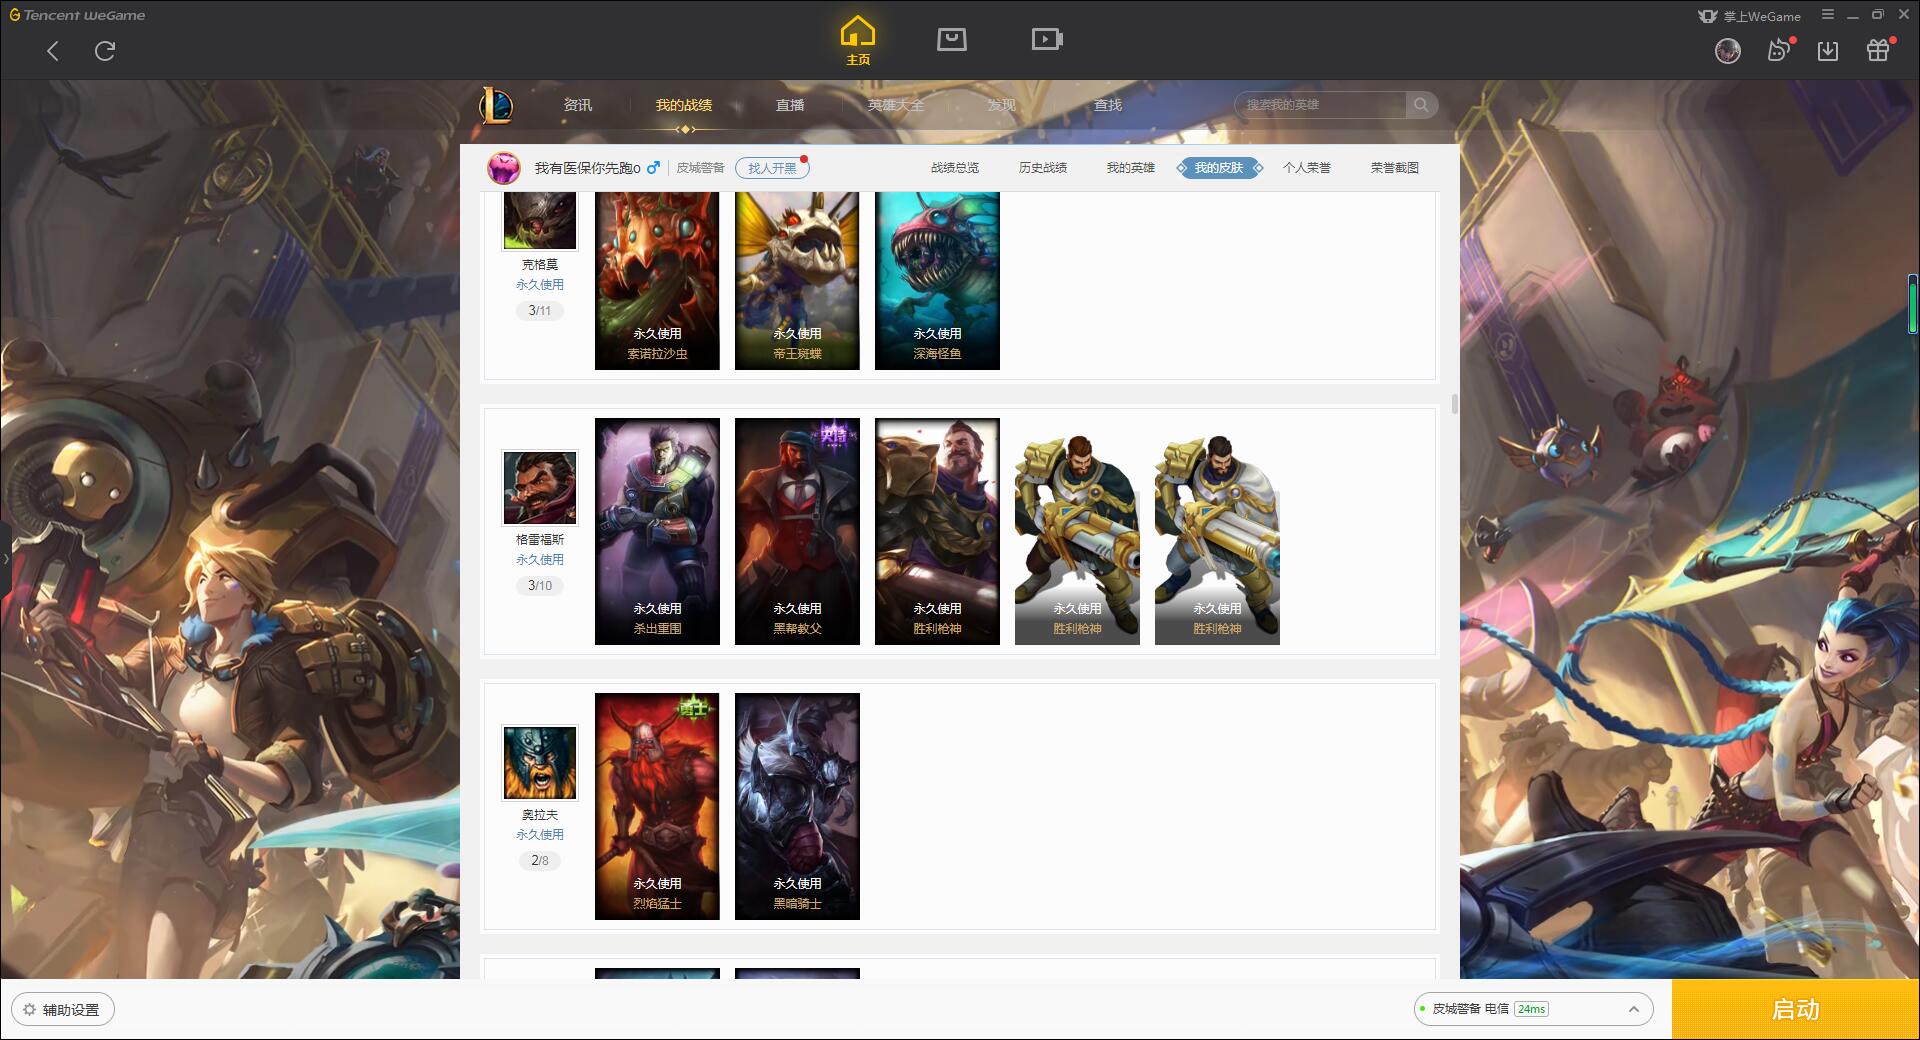The height and width of the screenshot is (1040, 1920).
Task: Click the 启动 launch button
Action: click(1796, 1010)
